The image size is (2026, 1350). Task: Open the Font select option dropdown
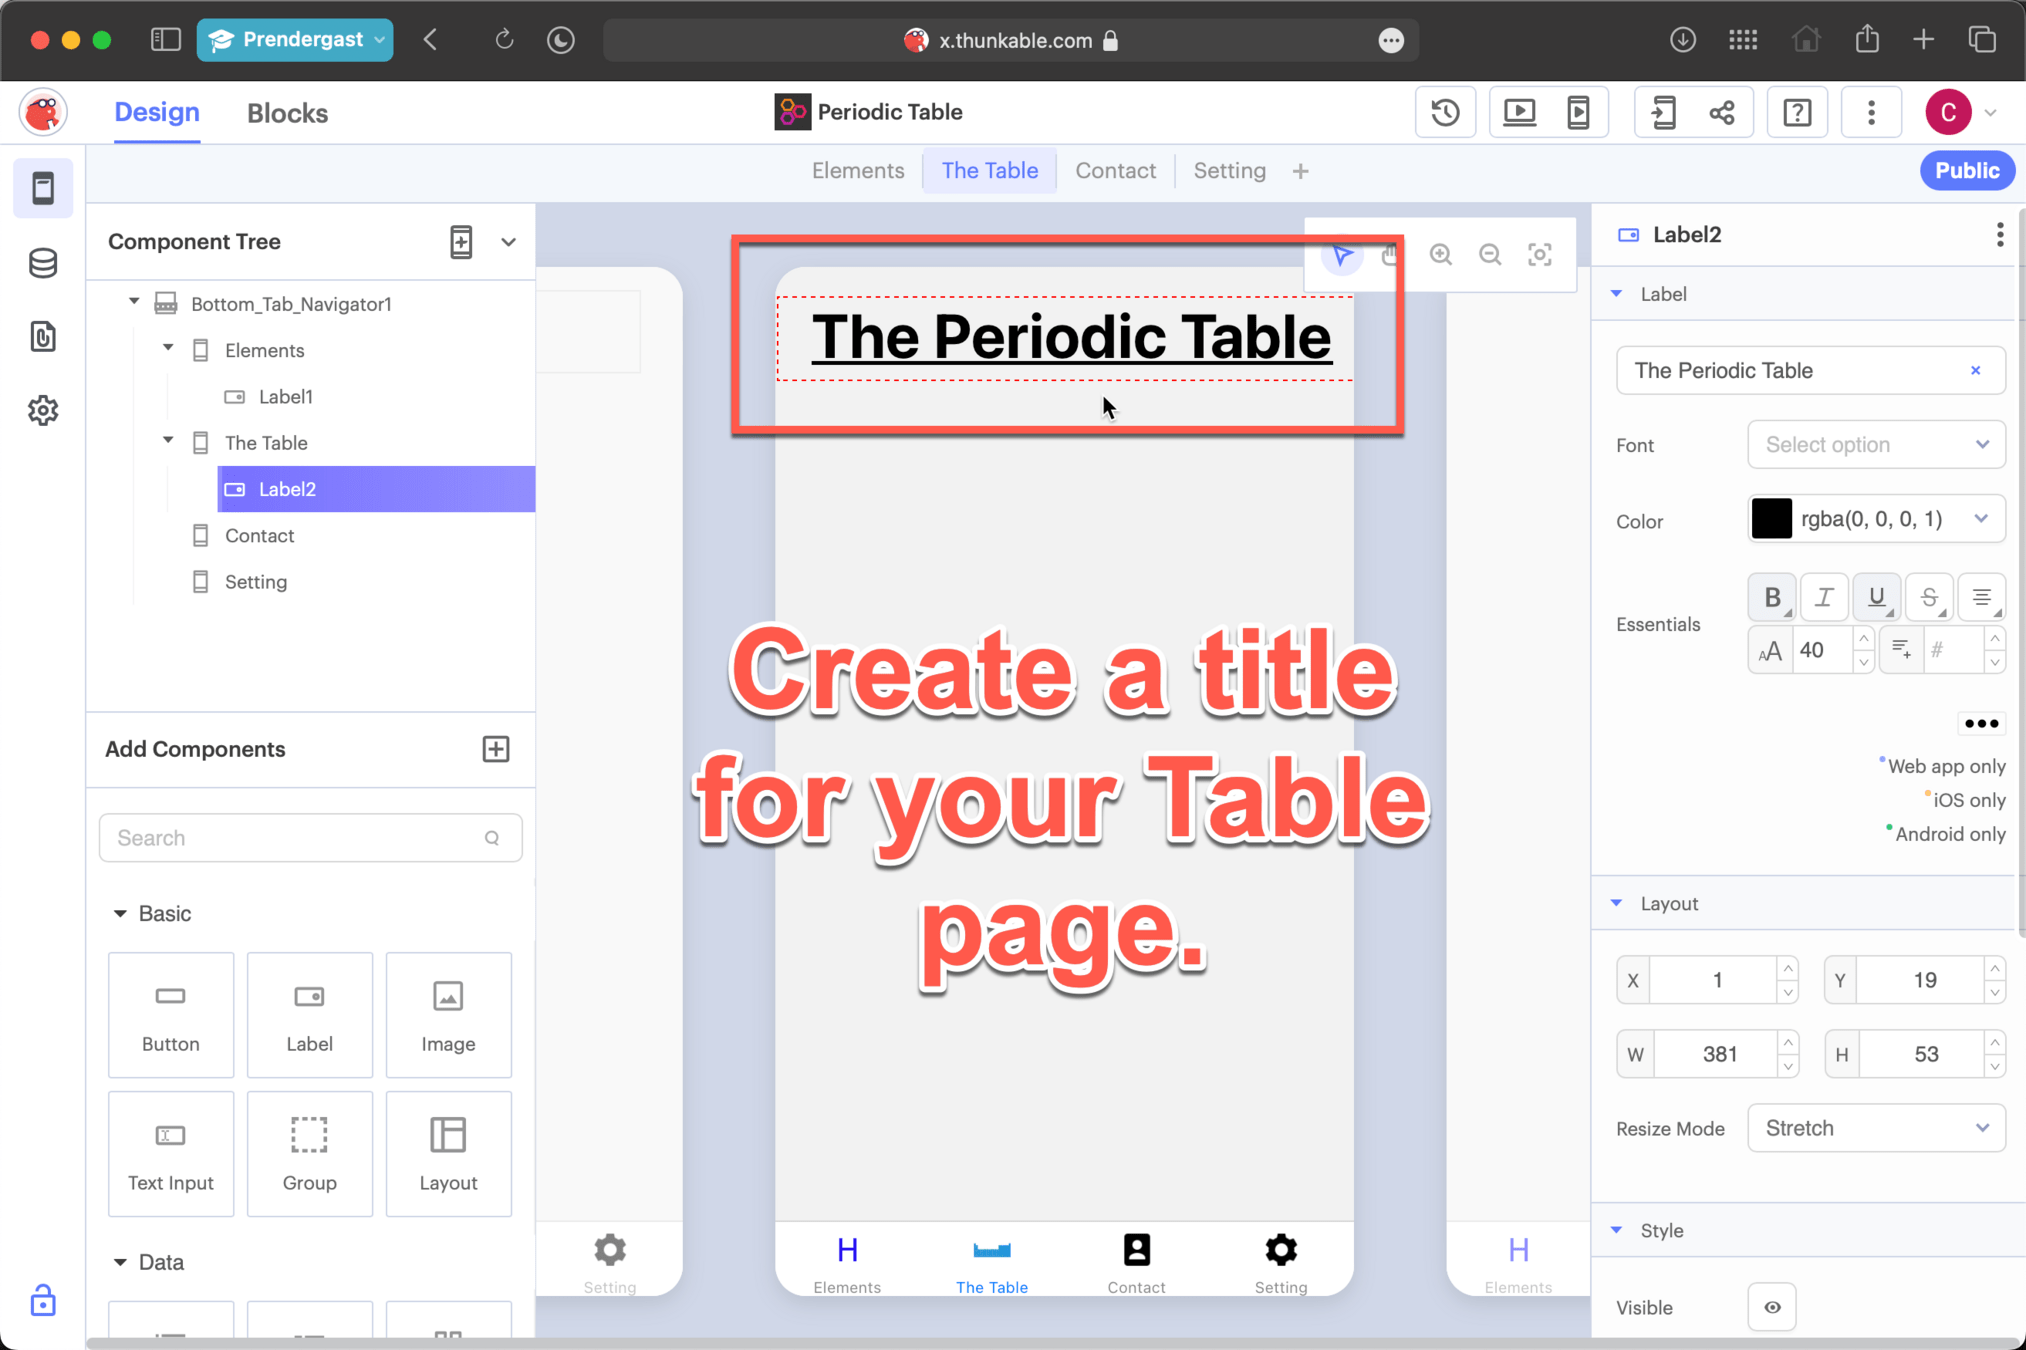click(1876, 445)
